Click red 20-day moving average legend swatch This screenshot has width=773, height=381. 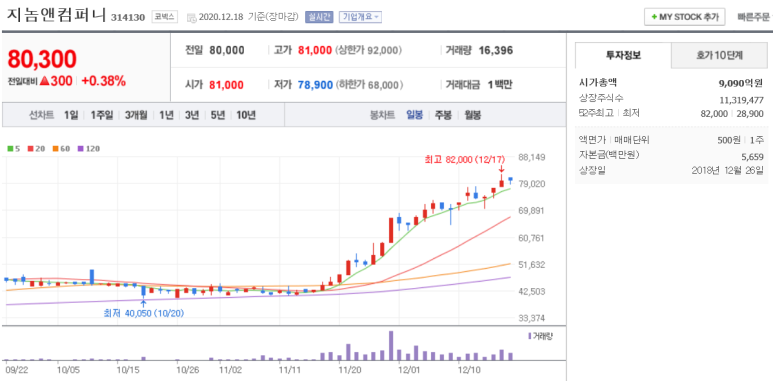click(30, 148)
